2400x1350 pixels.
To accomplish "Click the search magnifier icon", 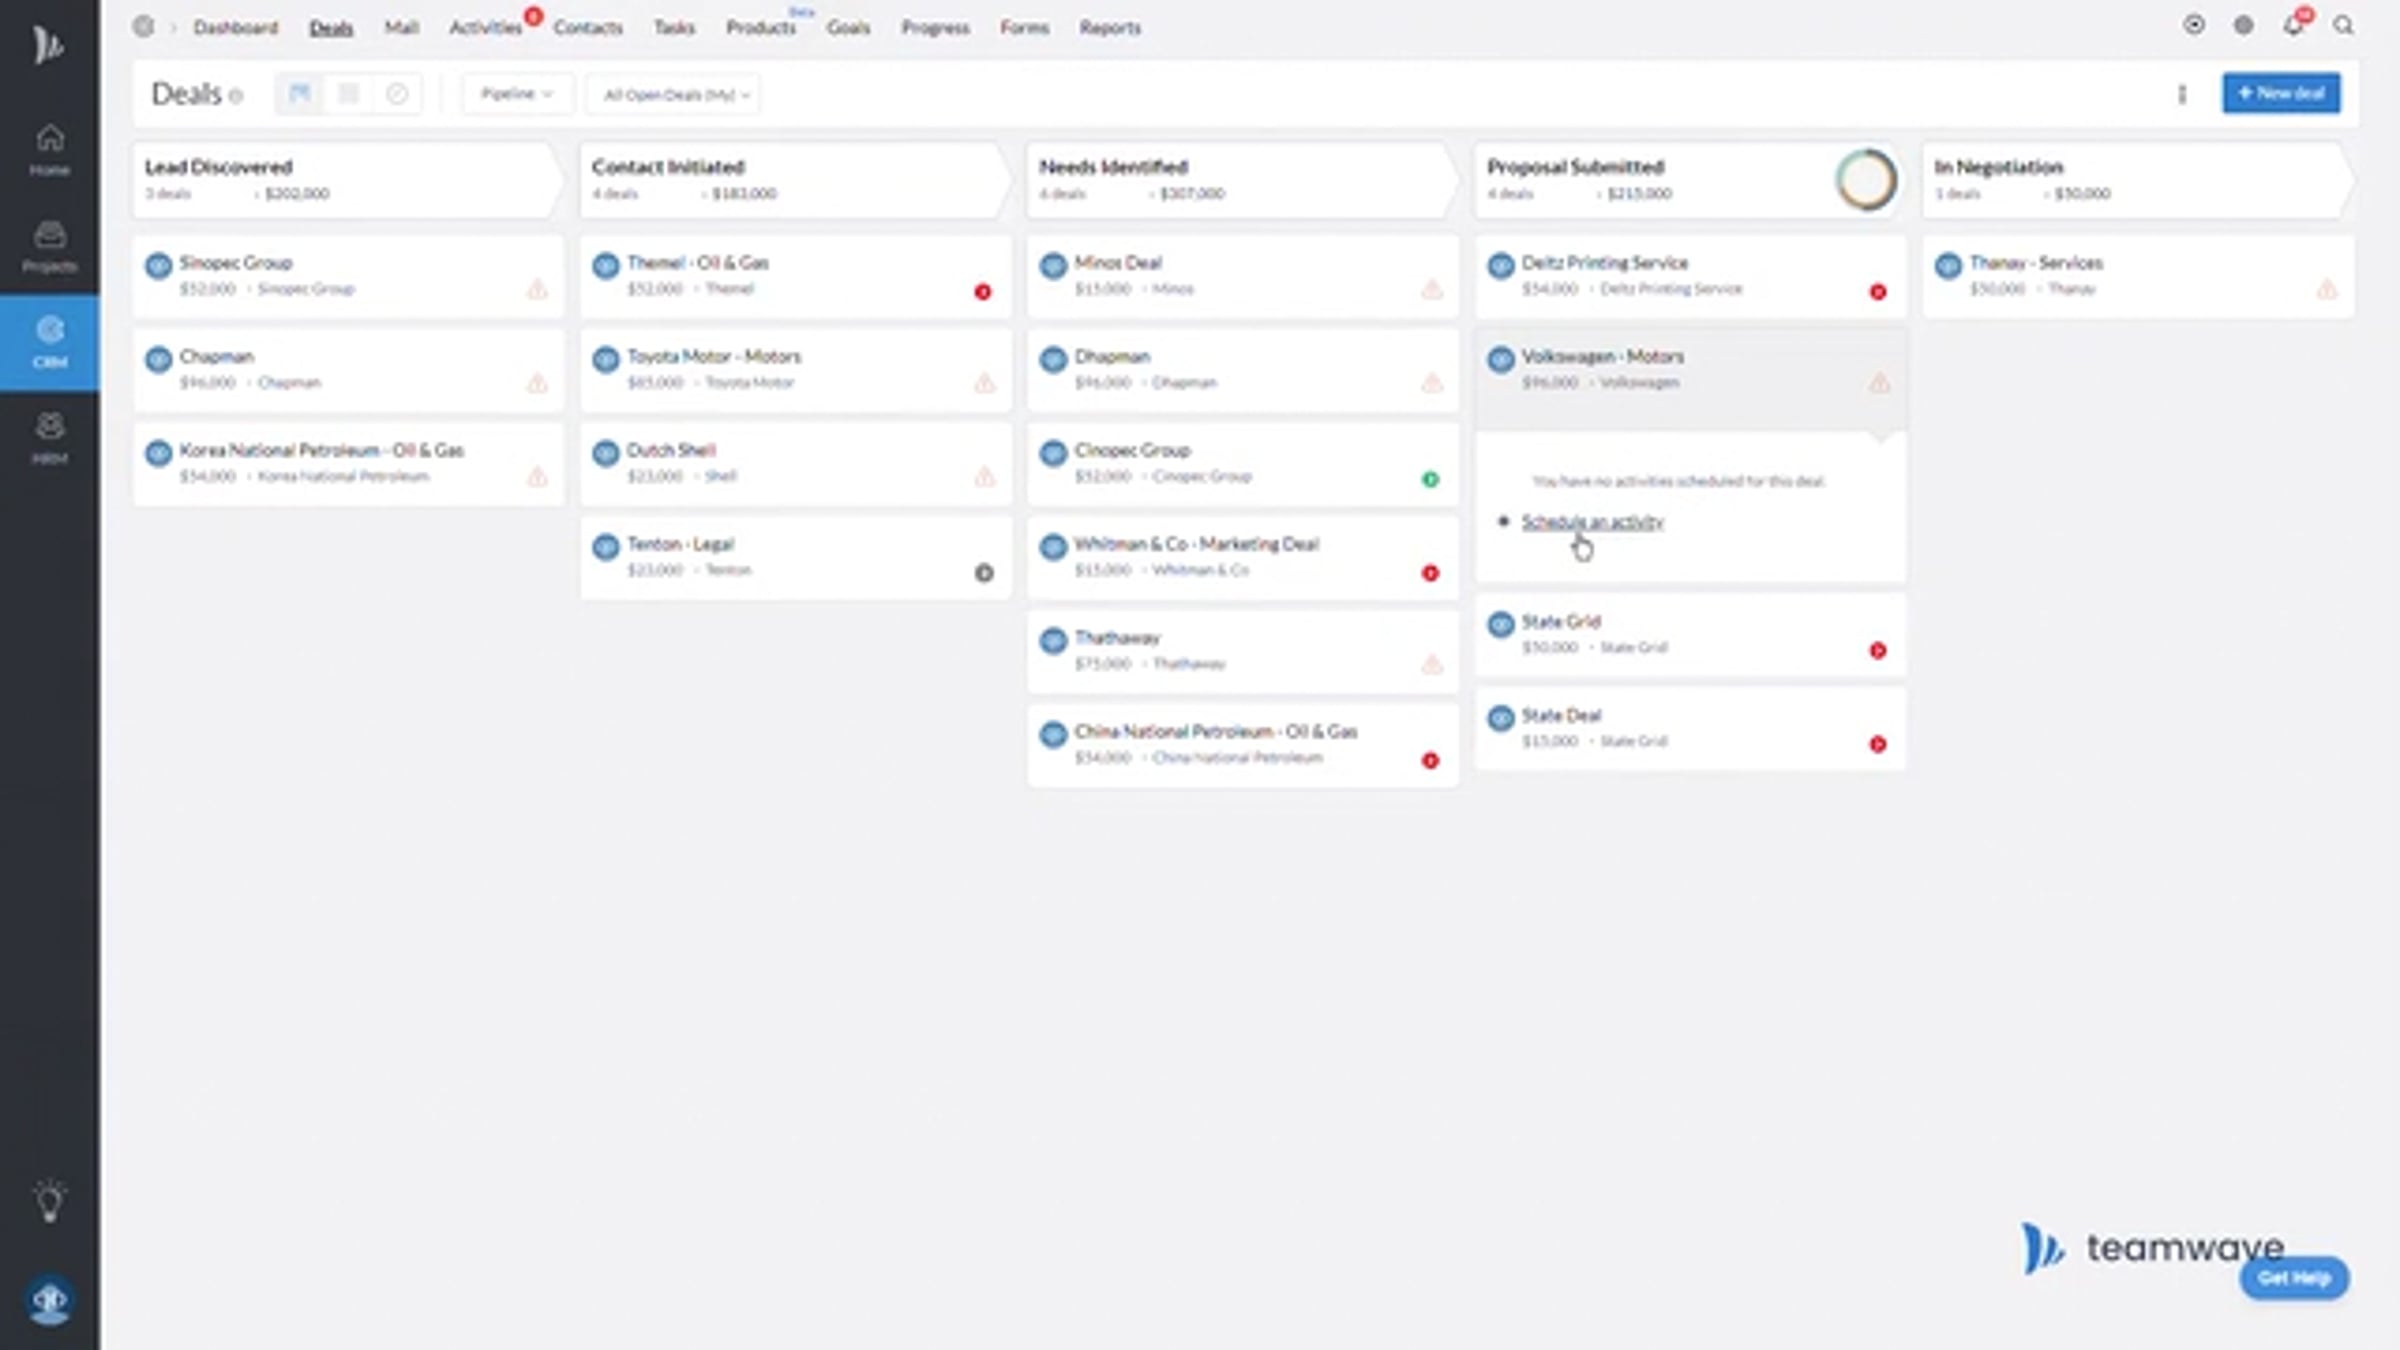I will [x=2343, y=26].
